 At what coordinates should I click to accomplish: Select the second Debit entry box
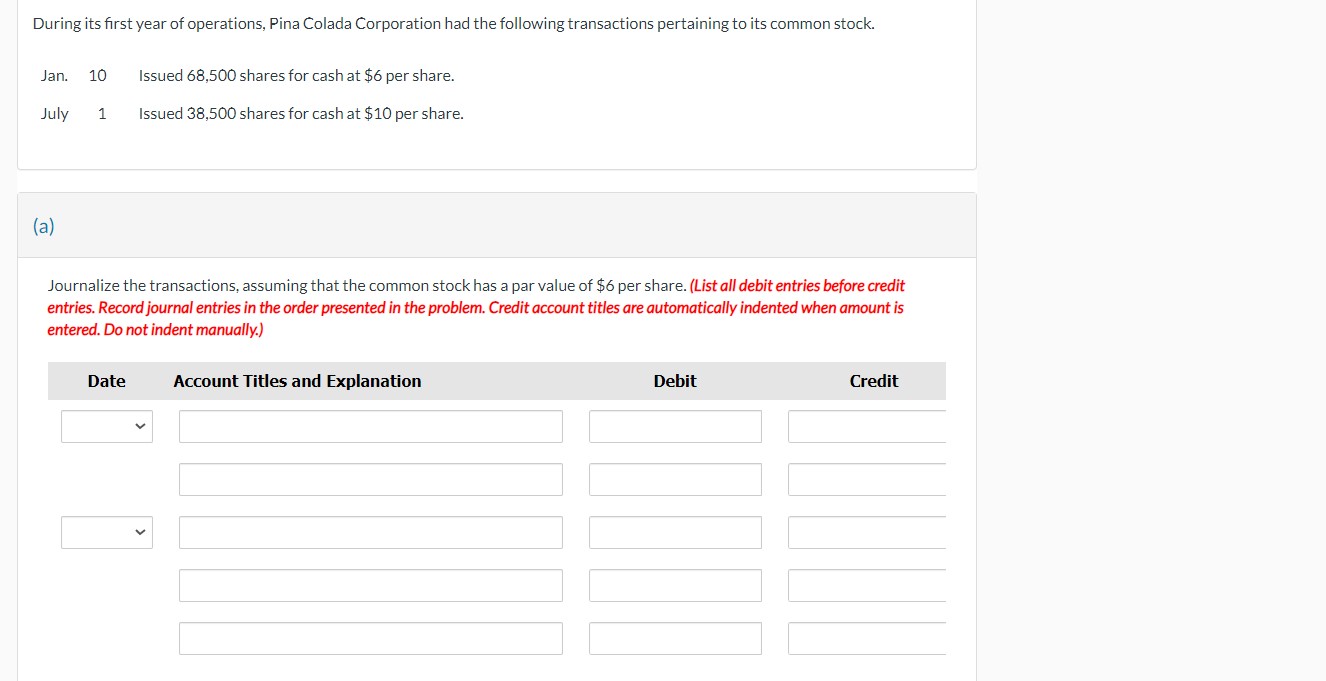tap(675, 479)
